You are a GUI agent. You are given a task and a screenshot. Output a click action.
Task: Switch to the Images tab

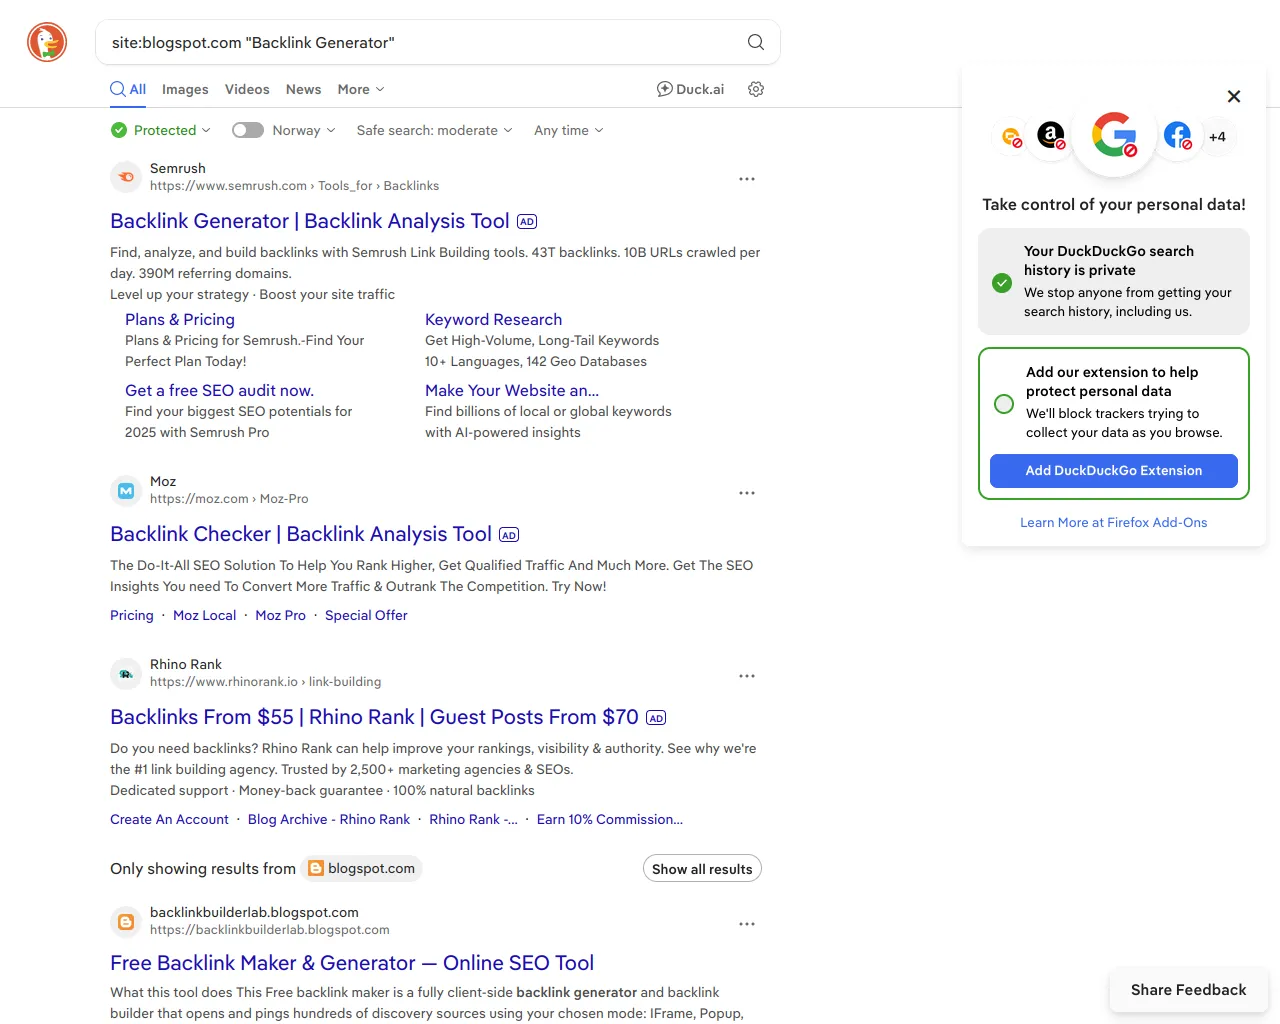point(185,89)
